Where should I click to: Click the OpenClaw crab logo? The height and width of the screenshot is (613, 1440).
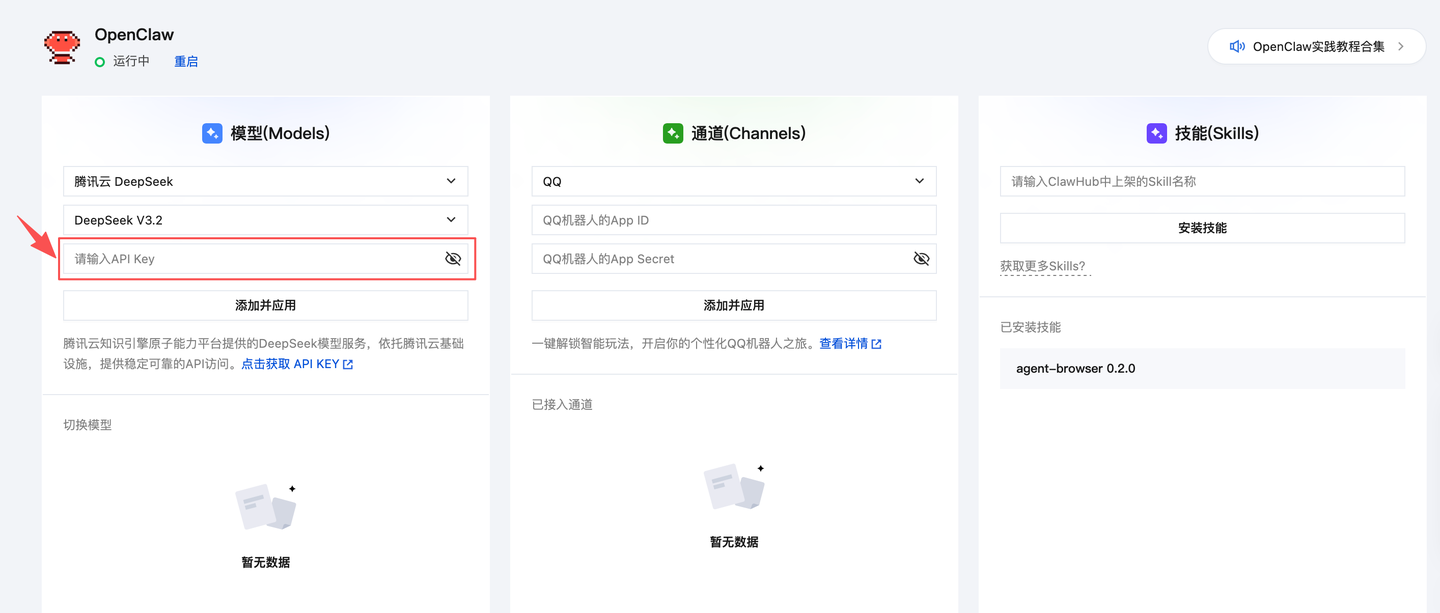click(62, 46)
